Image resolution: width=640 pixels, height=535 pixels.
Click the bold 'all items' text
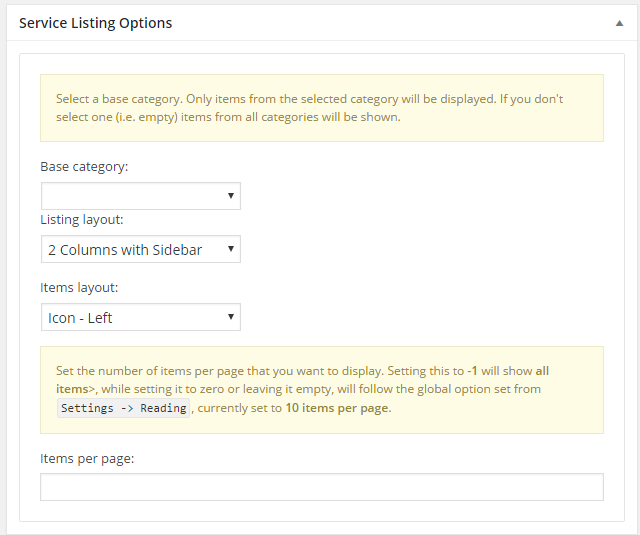pyautogui.click(x=302, y=380)
